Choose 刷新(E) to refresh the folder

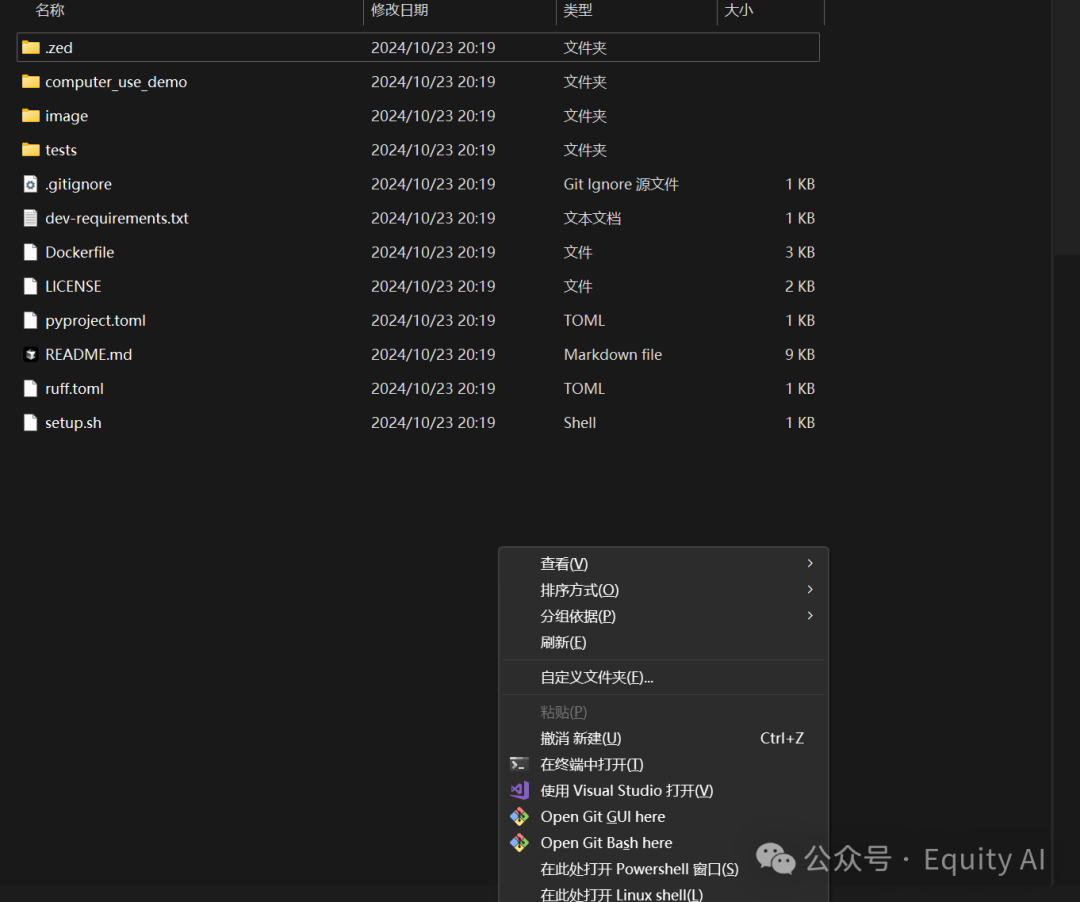pos(664,642)
